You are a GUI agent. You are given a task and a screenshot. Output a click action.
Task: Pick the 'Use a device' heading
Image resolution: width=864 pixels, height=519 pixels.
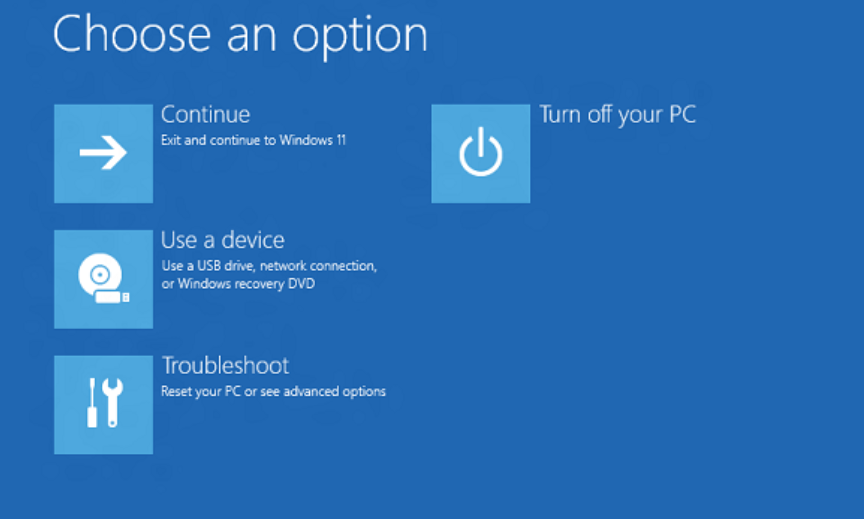point(222,240)
